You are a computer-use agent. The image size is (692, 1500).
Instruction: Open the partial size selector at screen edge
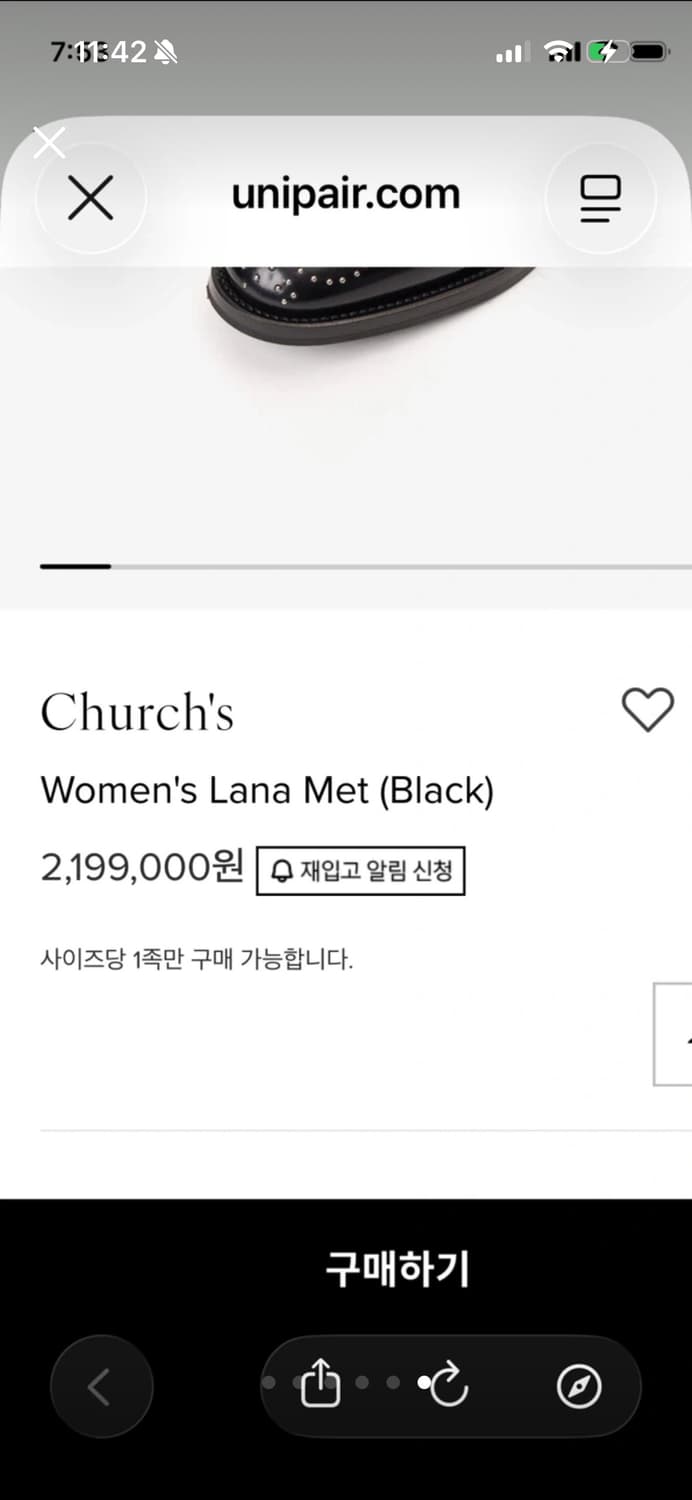coord(676,1035)
